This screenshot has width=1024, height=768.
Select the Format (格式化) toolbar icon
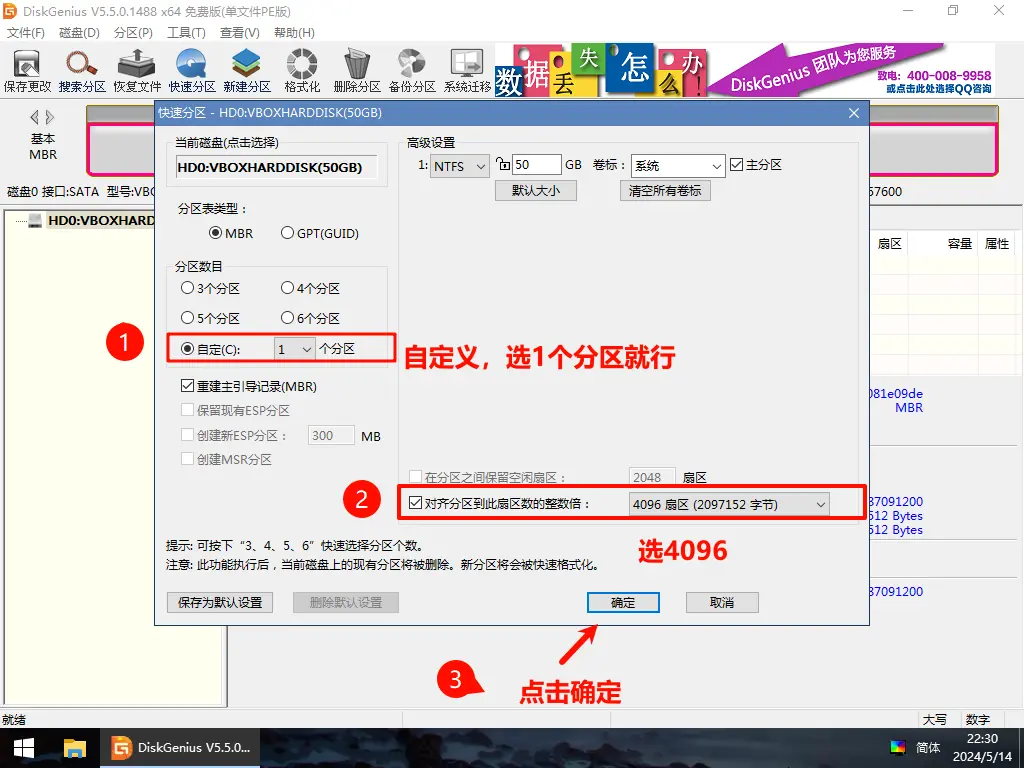tap(302, 71)
